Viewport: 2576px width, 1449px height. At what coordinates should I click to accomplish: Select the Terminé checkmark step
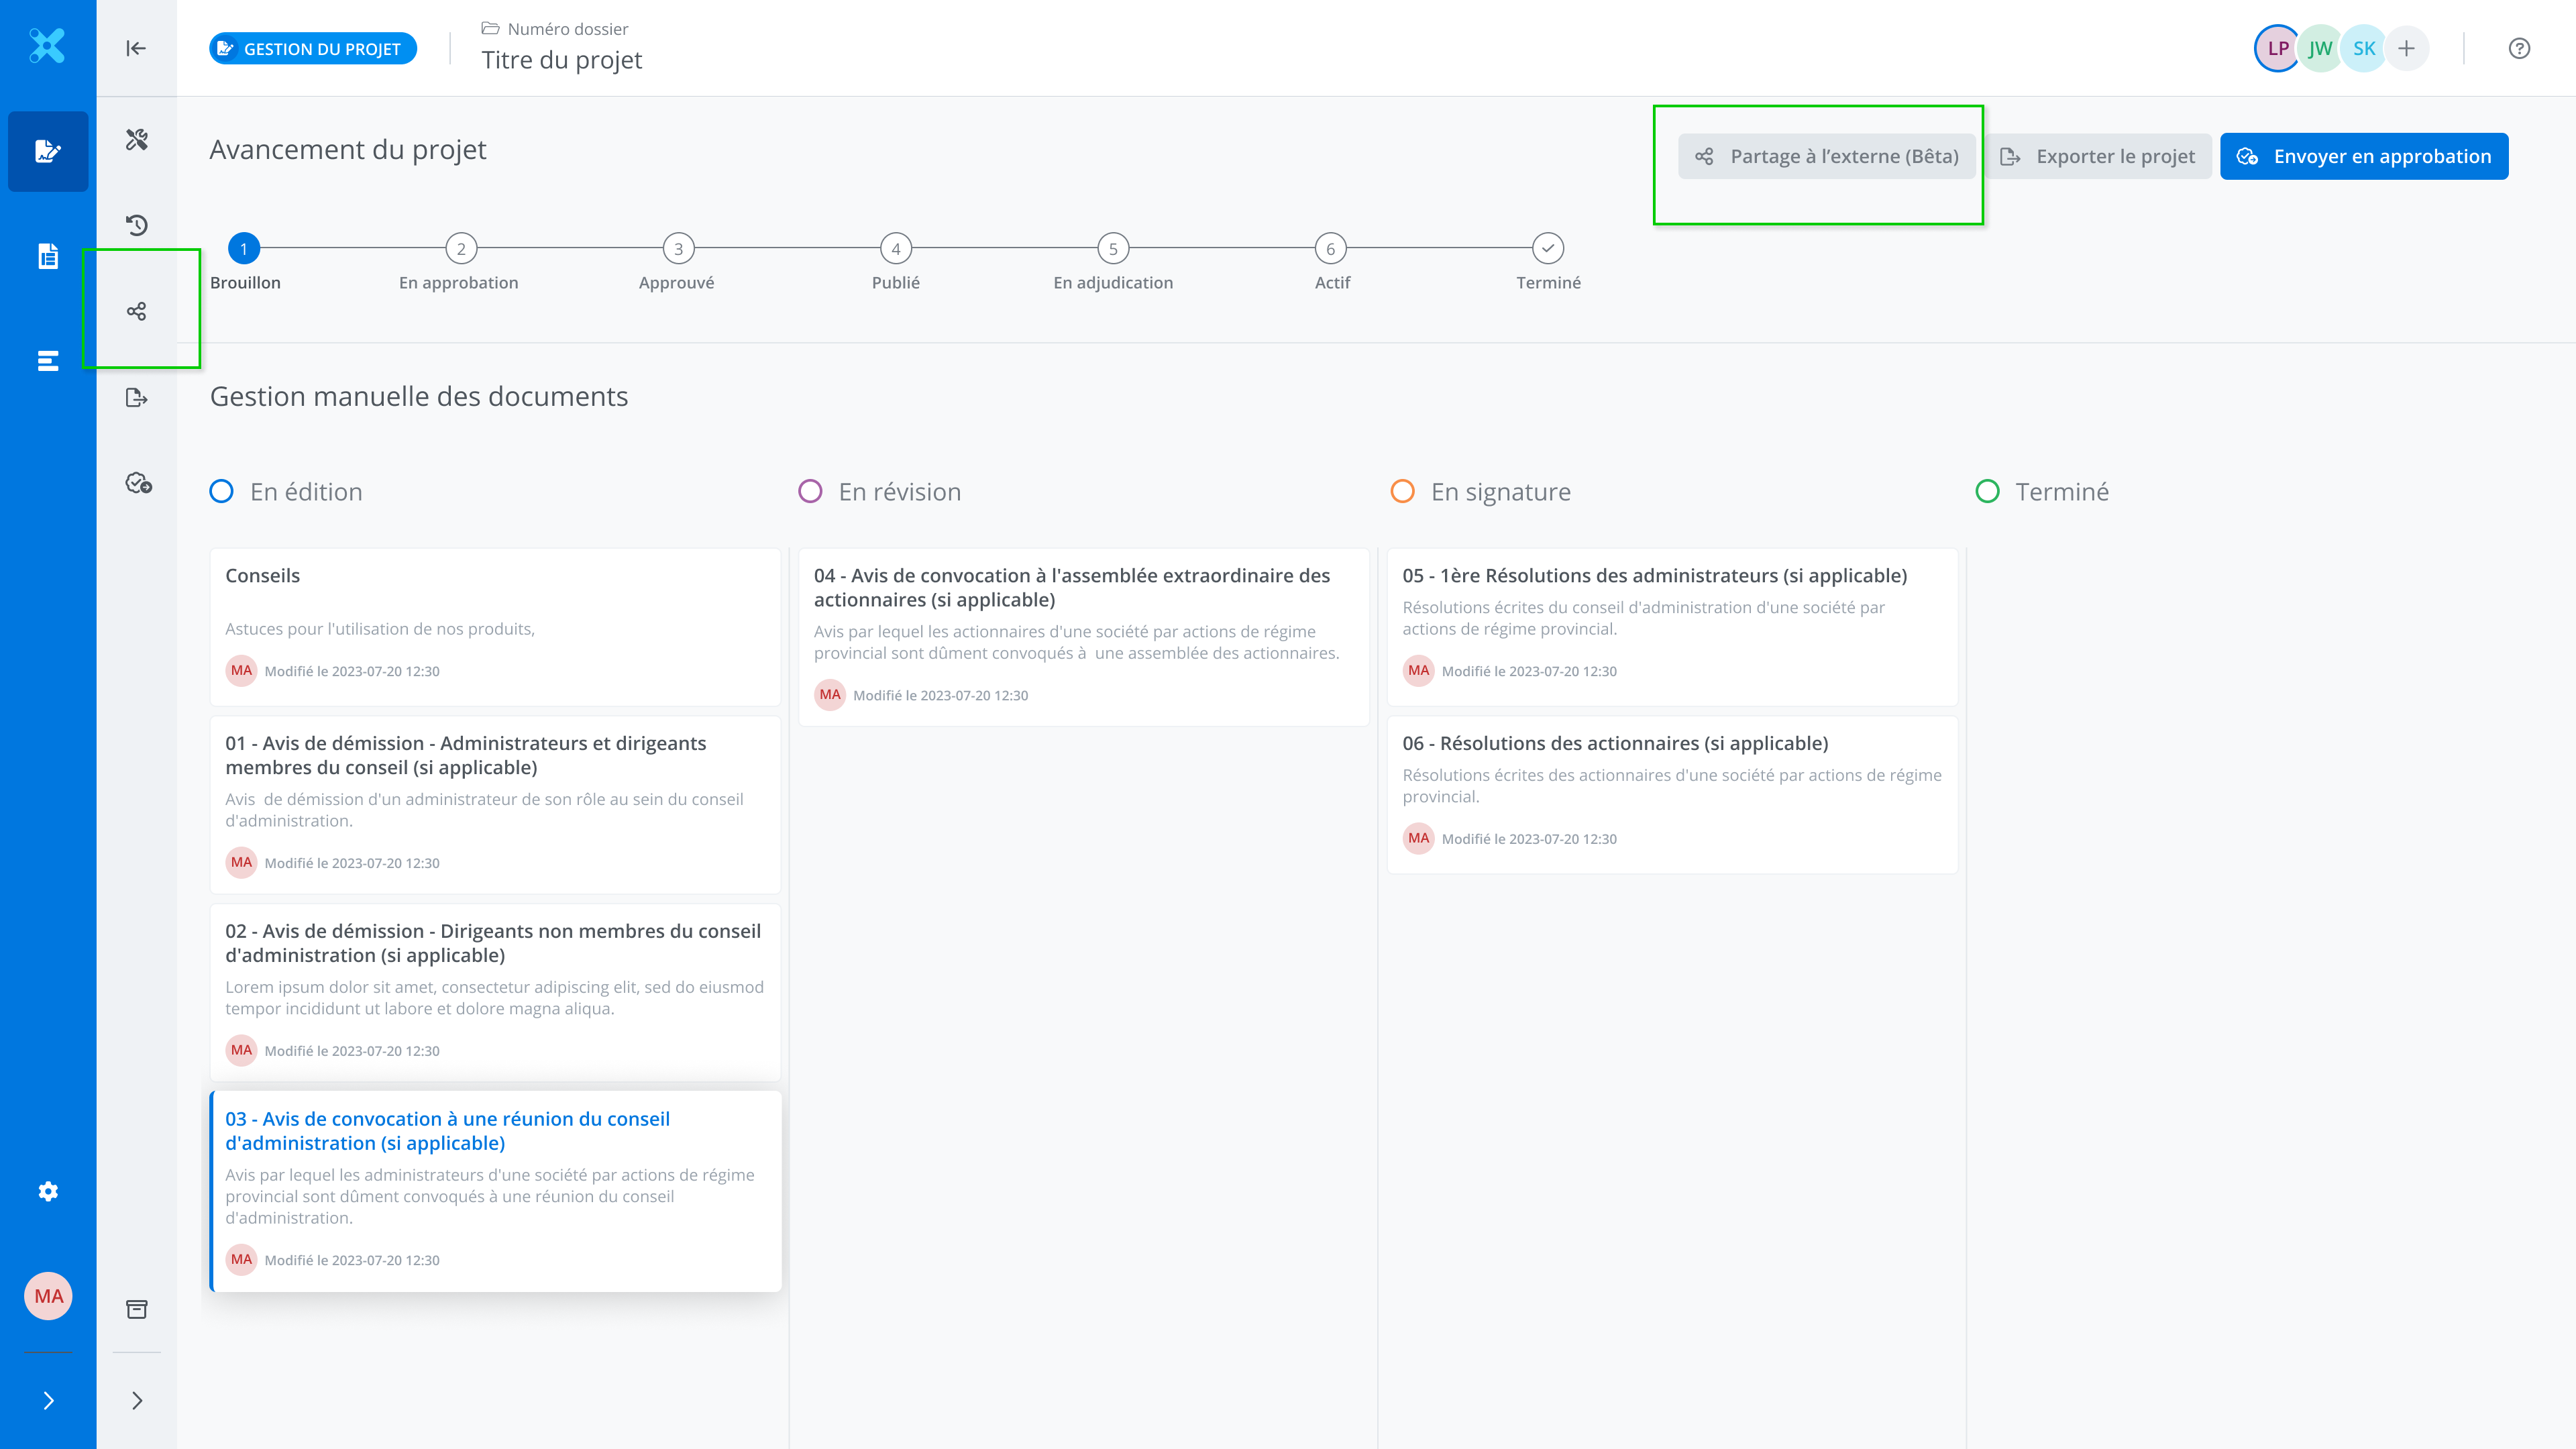point(1547,248)
